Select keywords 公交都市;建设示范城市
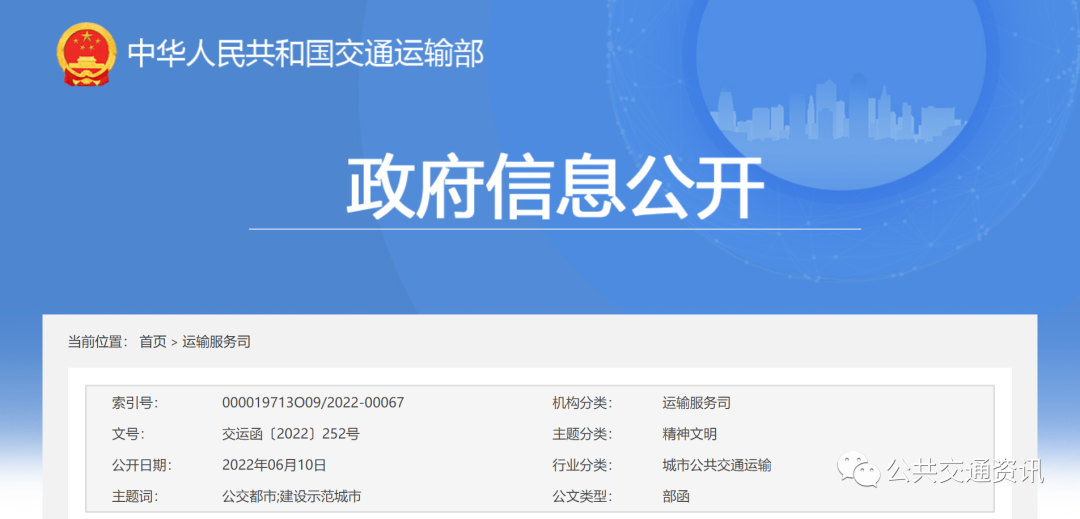The image size is (1080, 519). pyautogui.click(x=291, y=496)
